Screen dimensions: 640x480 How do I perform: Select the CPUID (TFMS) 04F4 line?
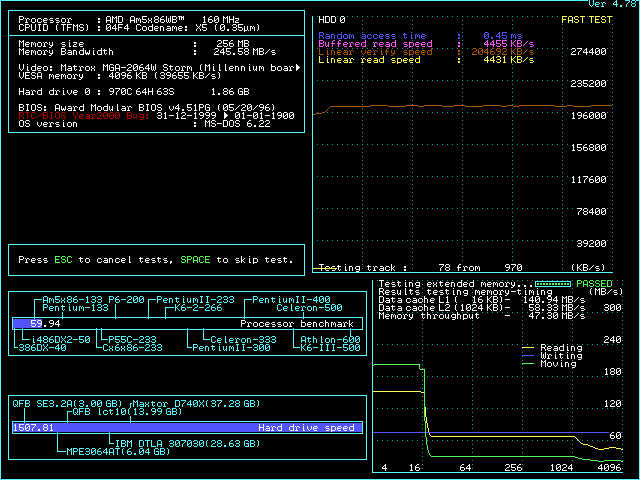139,28
